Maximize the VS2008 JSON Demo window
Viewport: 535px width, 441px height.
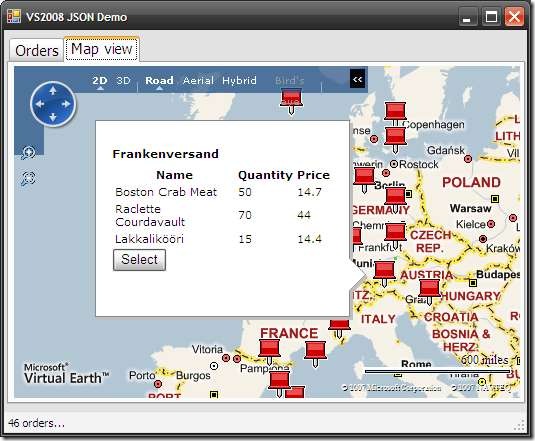[491, 17]
